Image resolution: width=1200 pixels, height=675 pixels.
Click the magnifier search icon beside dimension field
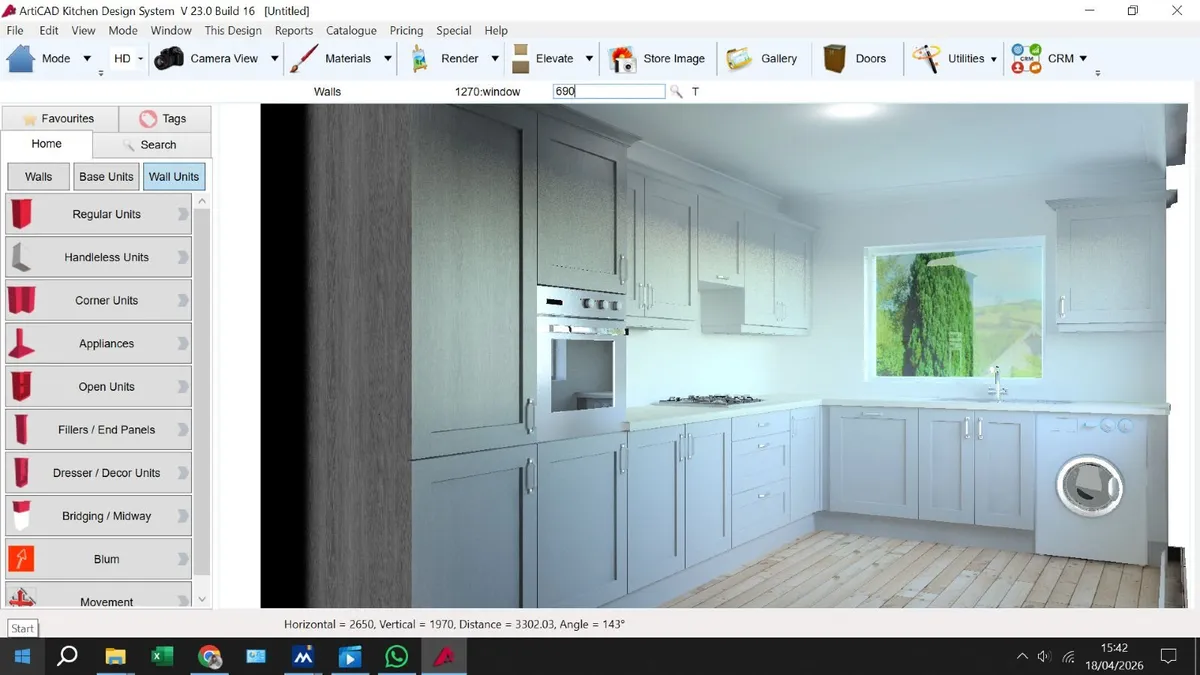676,91
